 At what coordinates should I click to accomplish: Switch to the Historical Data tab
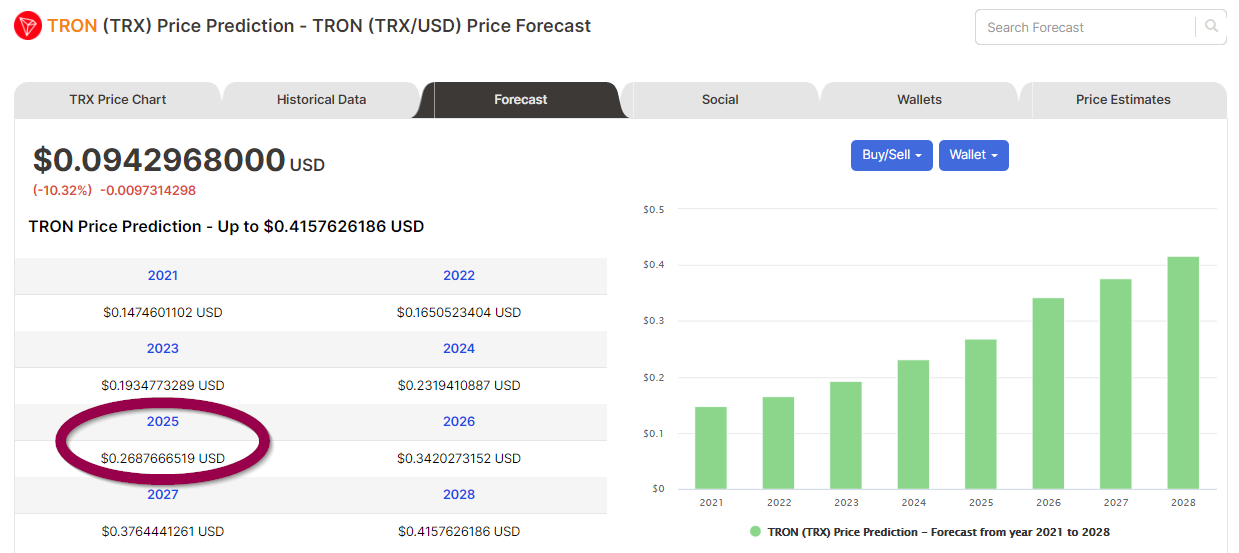(321, 100)
